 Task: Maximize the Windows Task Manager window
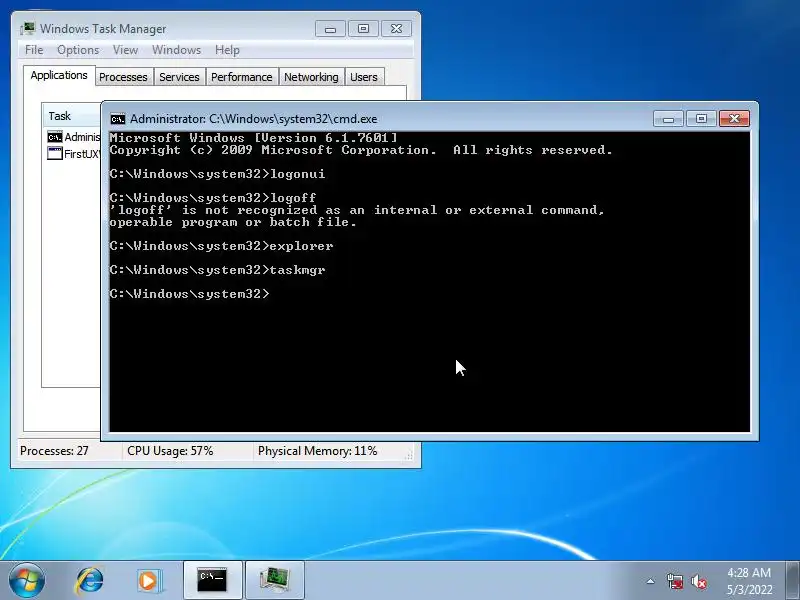363,29
